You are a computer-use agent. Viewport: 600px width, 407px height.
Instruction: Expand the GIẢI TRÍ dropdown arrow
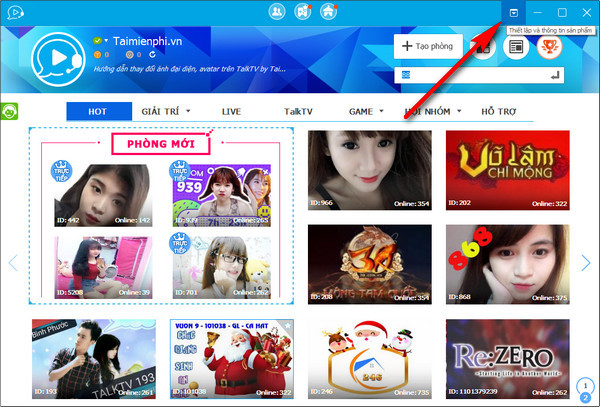pos(188,111)
